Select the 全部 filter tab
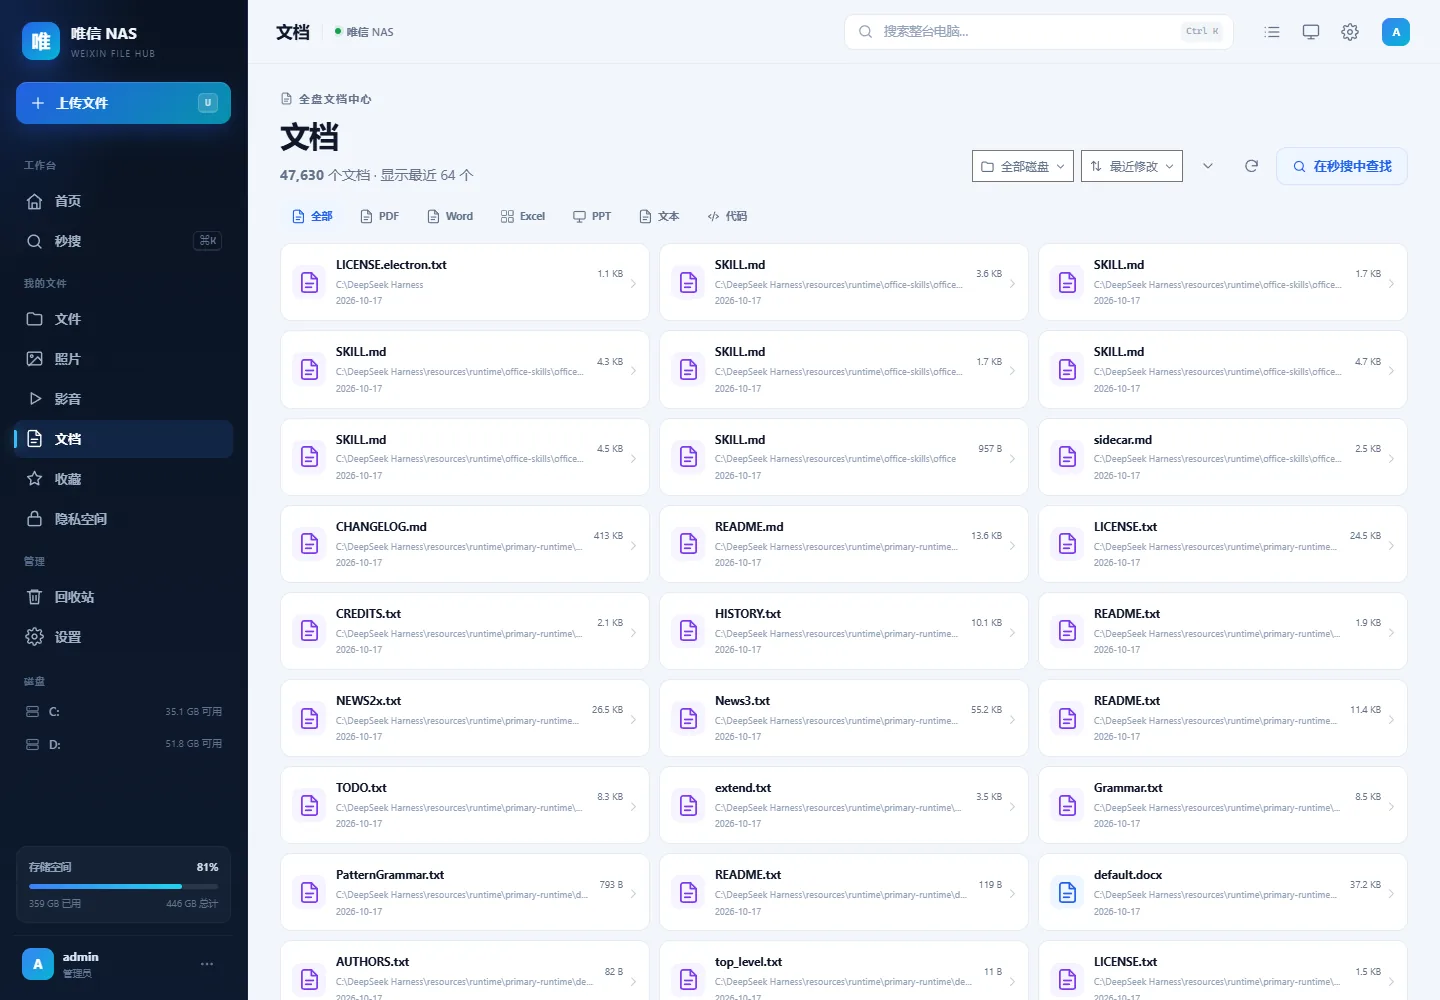 click(312, 216)
